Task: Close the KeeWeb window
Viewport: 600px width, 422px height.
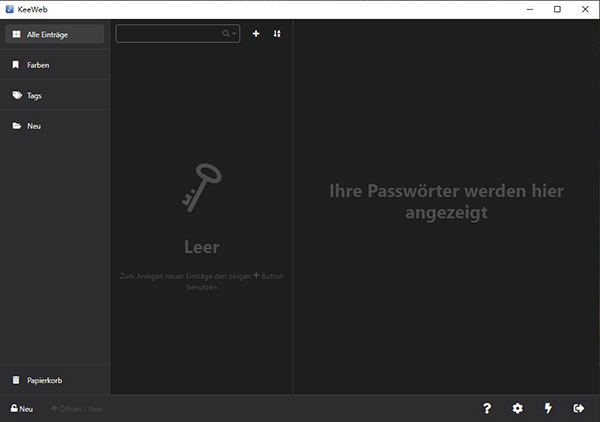Action: click(585, 9)
